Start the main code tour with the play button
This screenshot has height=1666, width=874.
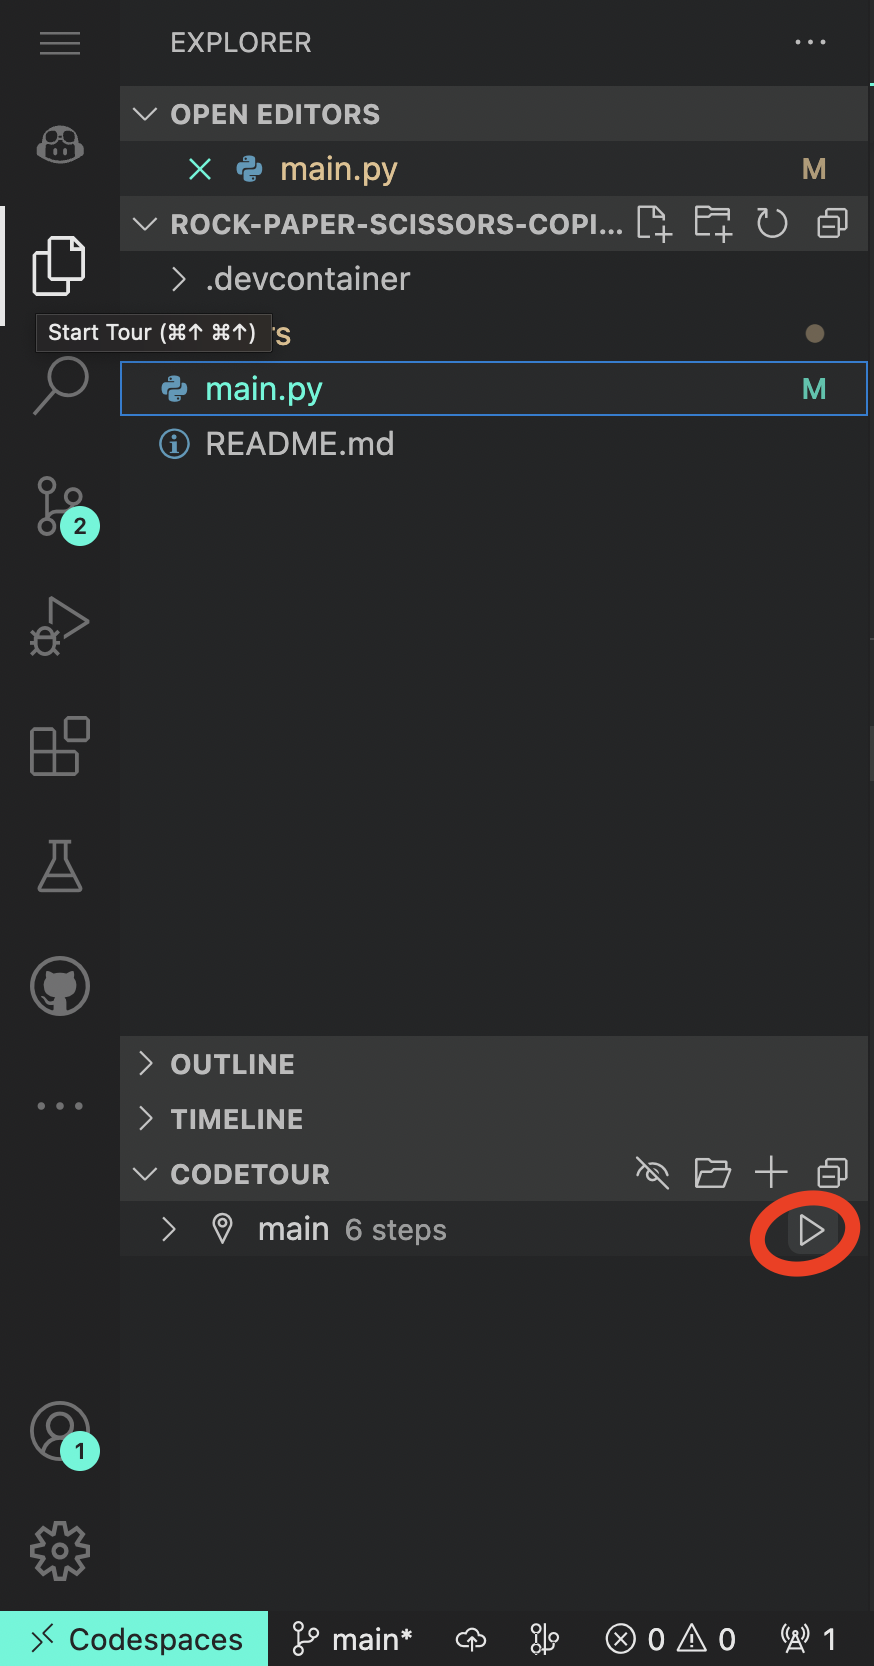[x=812, y=1231]
